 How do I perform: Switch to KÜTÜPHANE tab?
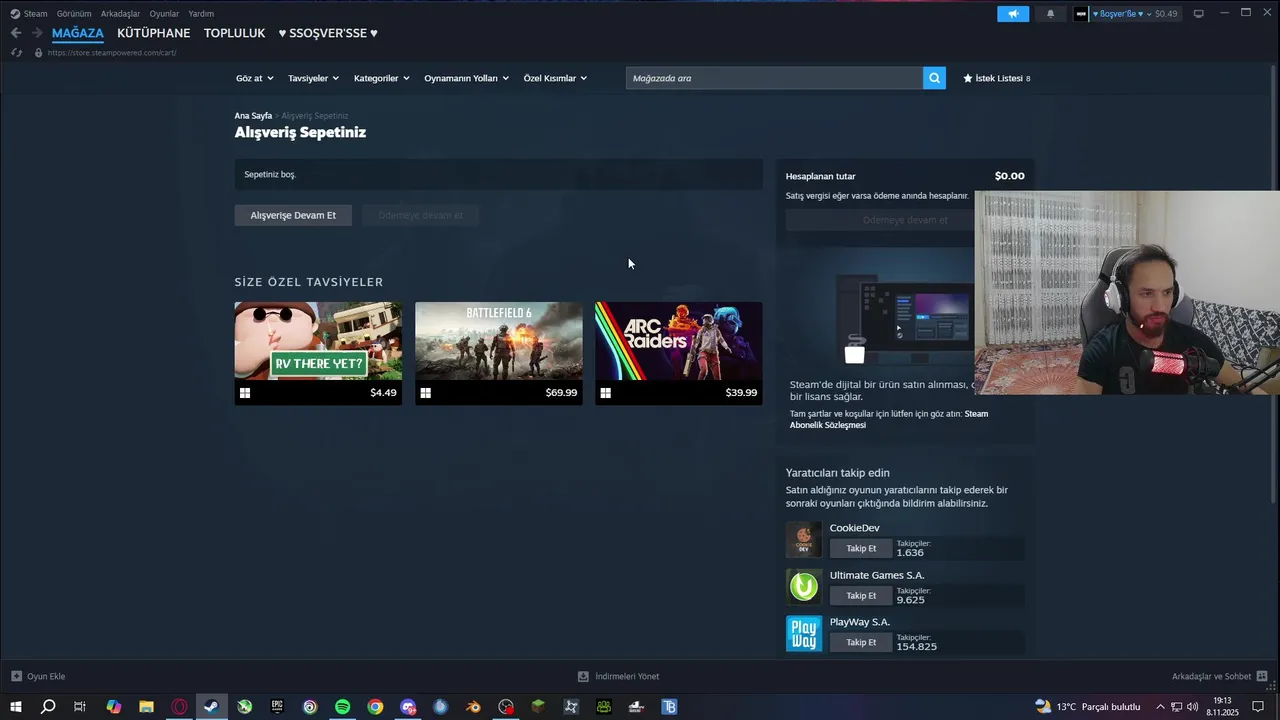point(153,33)
